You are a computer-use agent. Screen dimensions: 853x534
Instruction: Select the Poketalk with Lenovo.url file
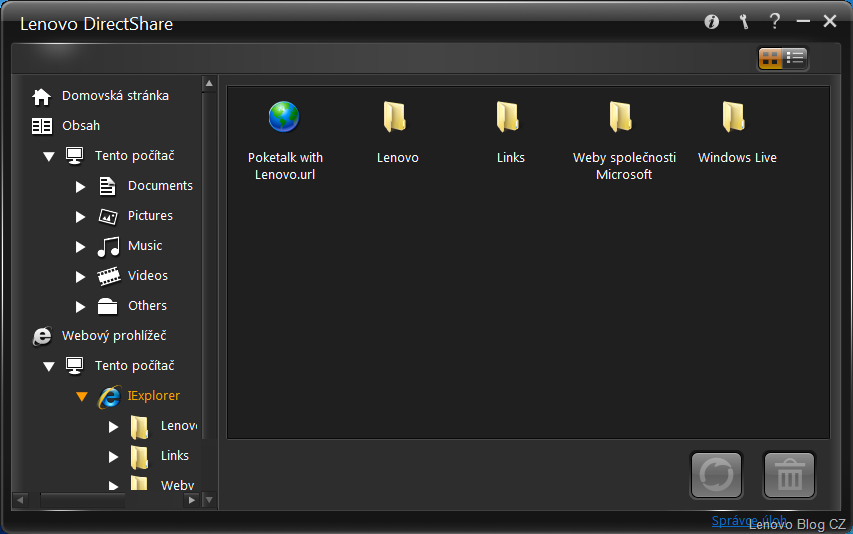[x=285, y=118]
